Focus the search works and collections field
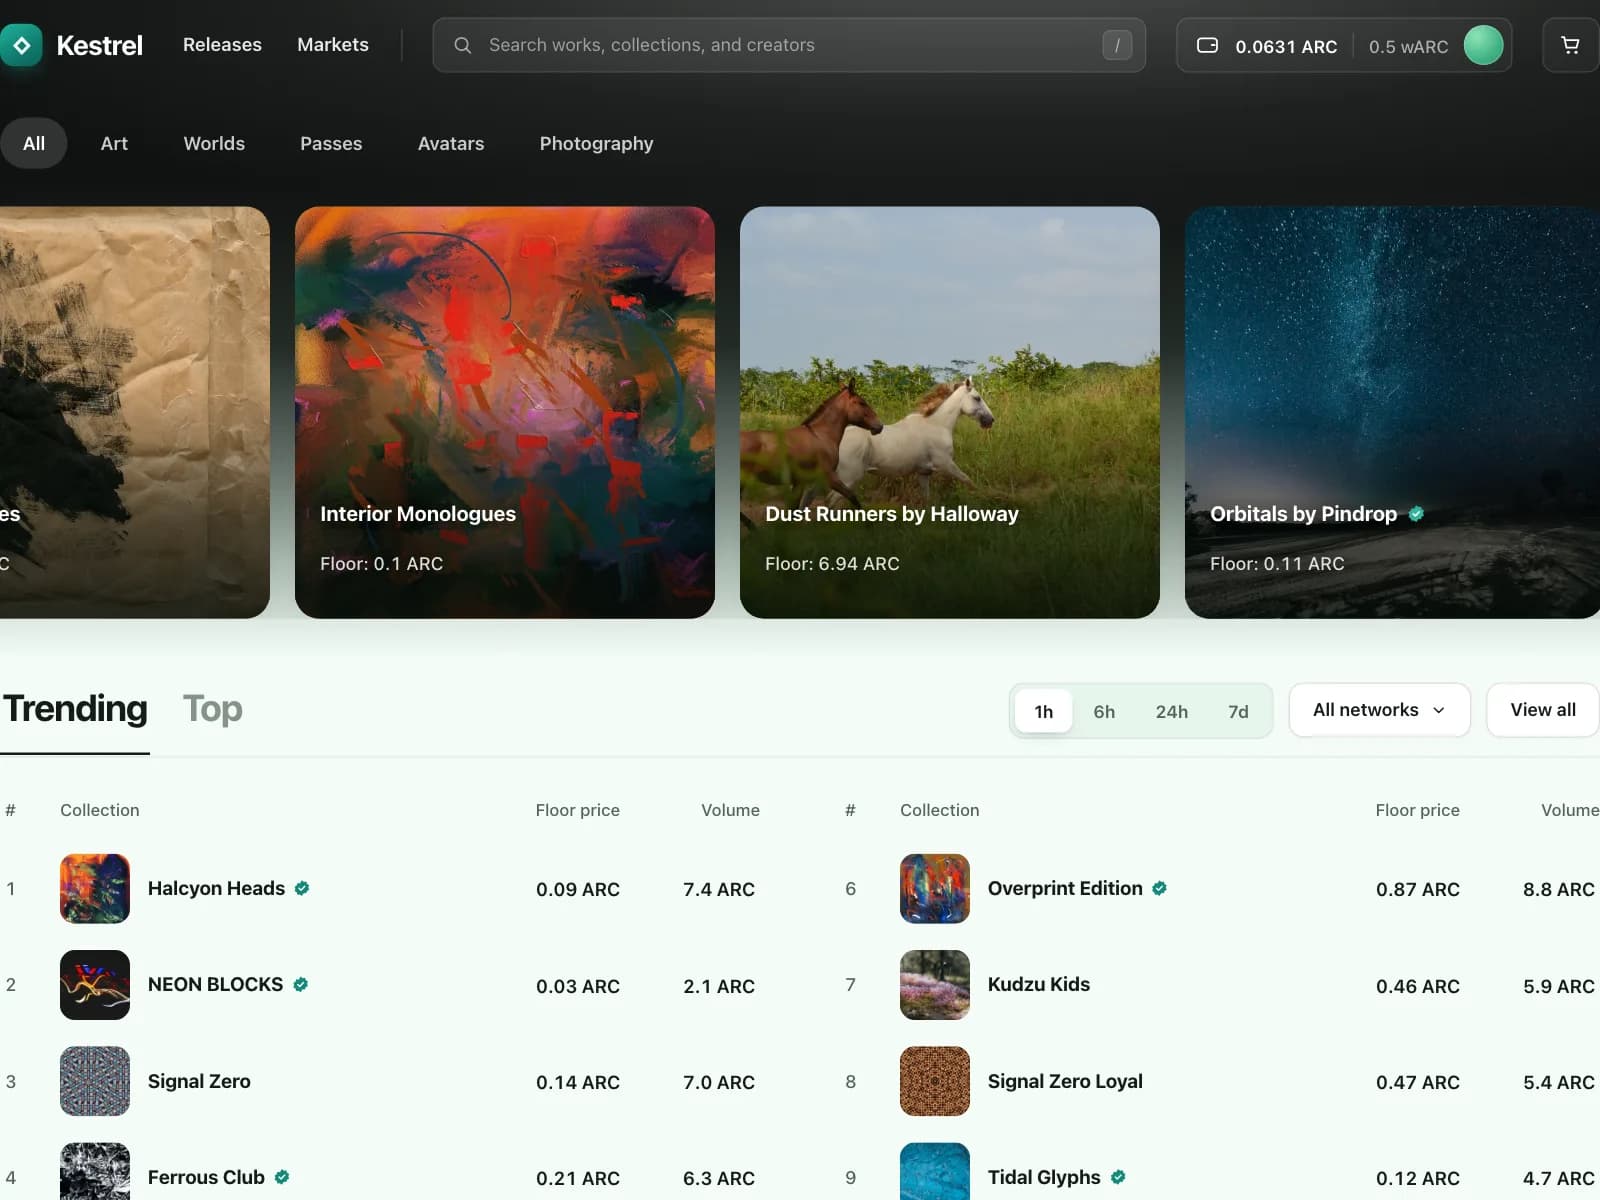1600x1200 pixels. 789,45
